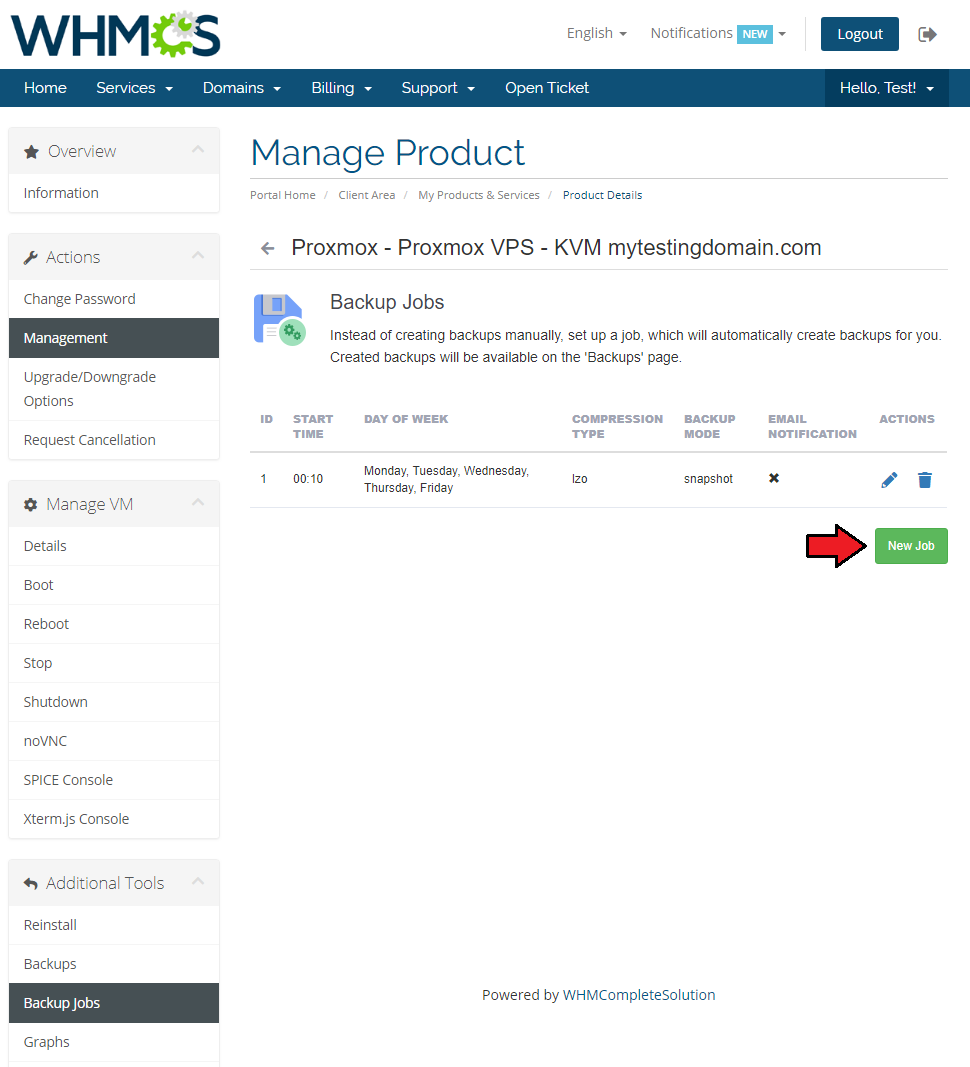
Task: Expand the Support menu
Action: point(438,88)
